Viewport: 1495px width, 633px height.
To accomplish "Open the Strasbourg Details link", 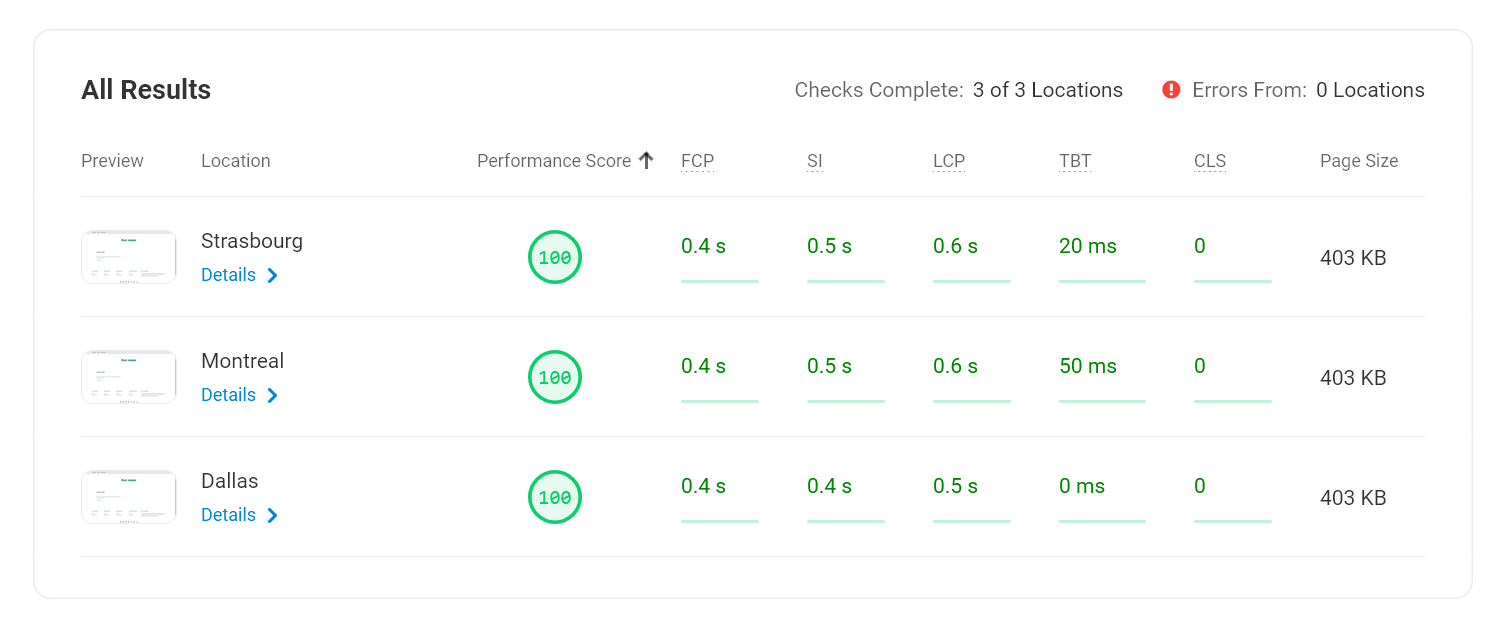I will pos(228,275).
